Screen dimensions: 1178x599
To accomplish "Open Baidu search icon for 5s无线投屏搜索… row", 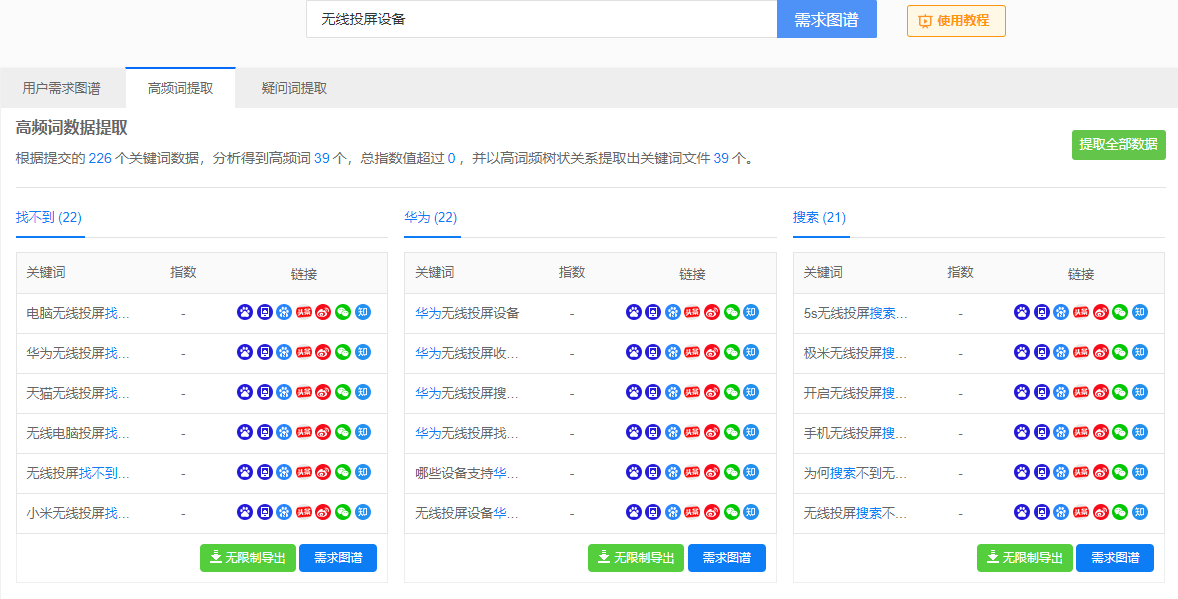I will click(1022, 312).
